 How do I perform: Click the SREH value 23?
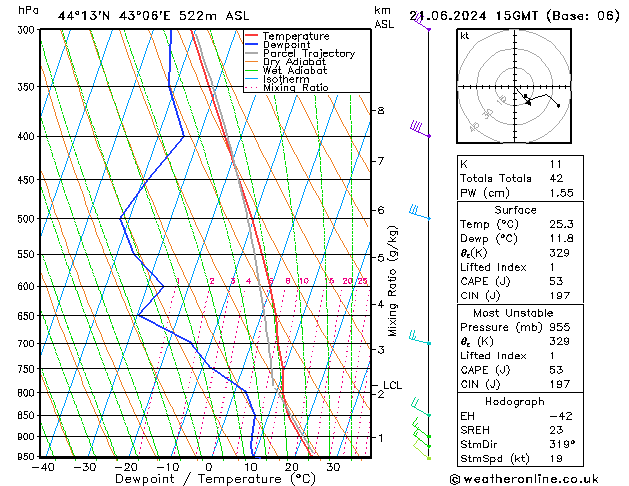click(x=556, y=430)
